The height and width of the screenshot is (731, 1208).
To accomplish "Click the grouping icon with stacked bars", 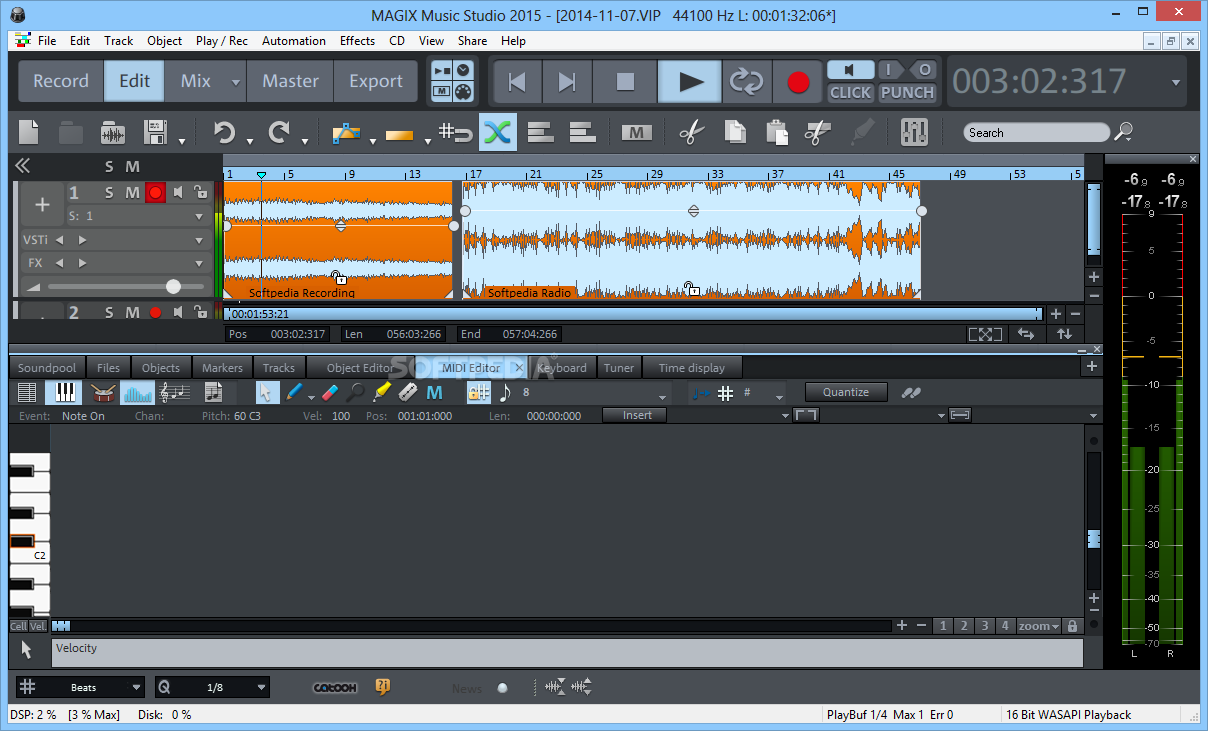I will 540,132.
